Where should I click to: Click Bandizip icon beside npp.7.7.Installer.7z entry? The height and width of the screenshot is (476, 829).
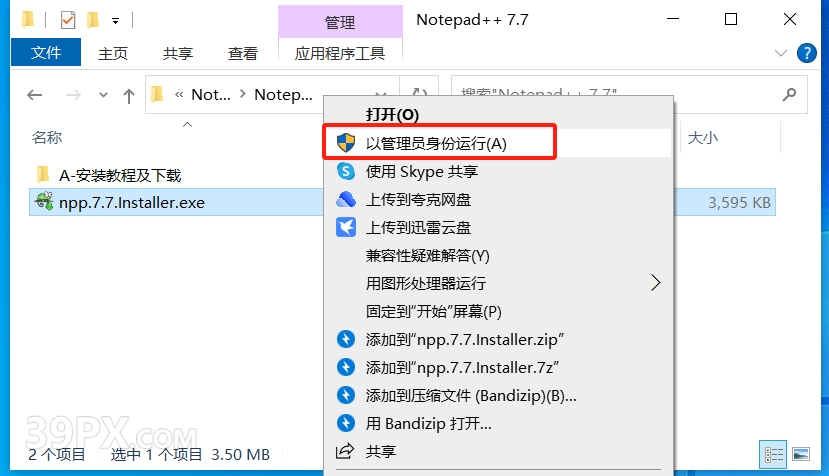[x=346, y=367]
